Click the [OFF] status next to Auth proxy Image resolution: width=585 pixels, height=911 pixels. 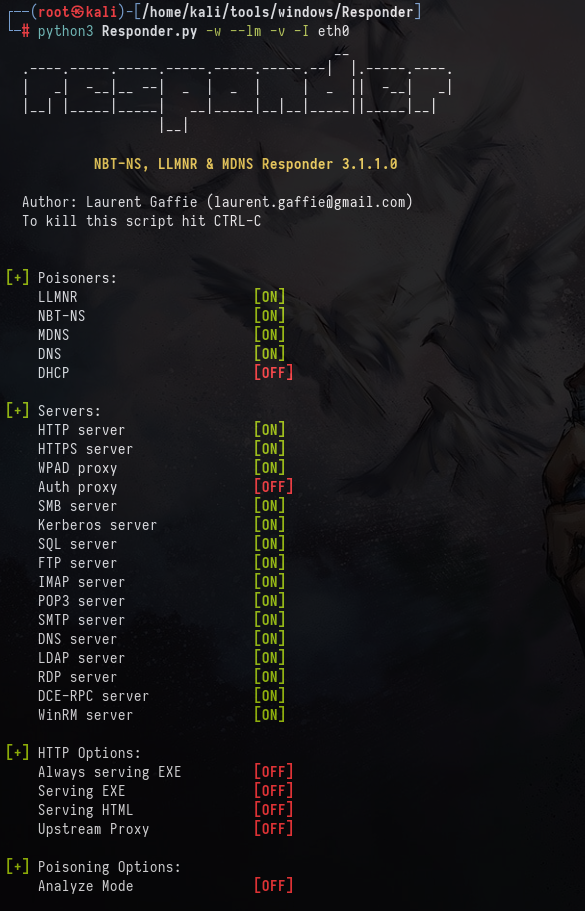273,487
